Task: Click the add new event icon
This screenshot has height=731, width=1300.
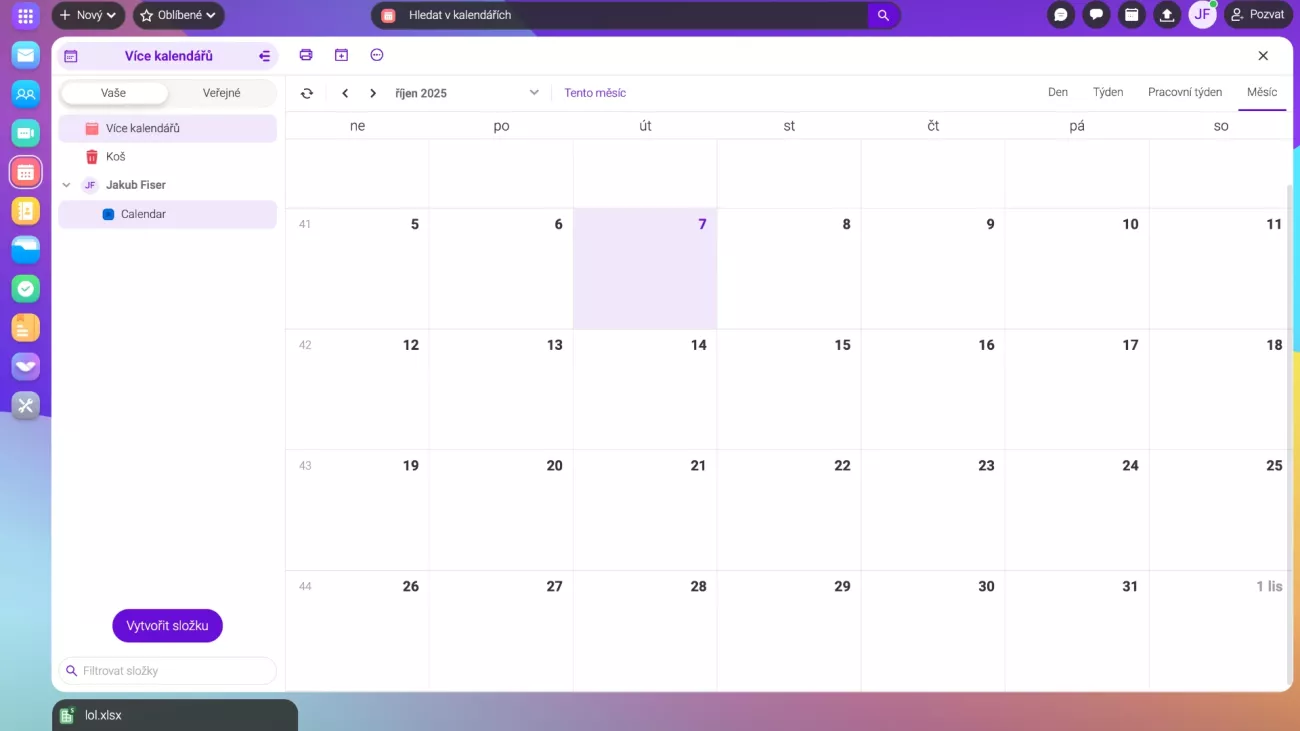Action: click(341, 55)
